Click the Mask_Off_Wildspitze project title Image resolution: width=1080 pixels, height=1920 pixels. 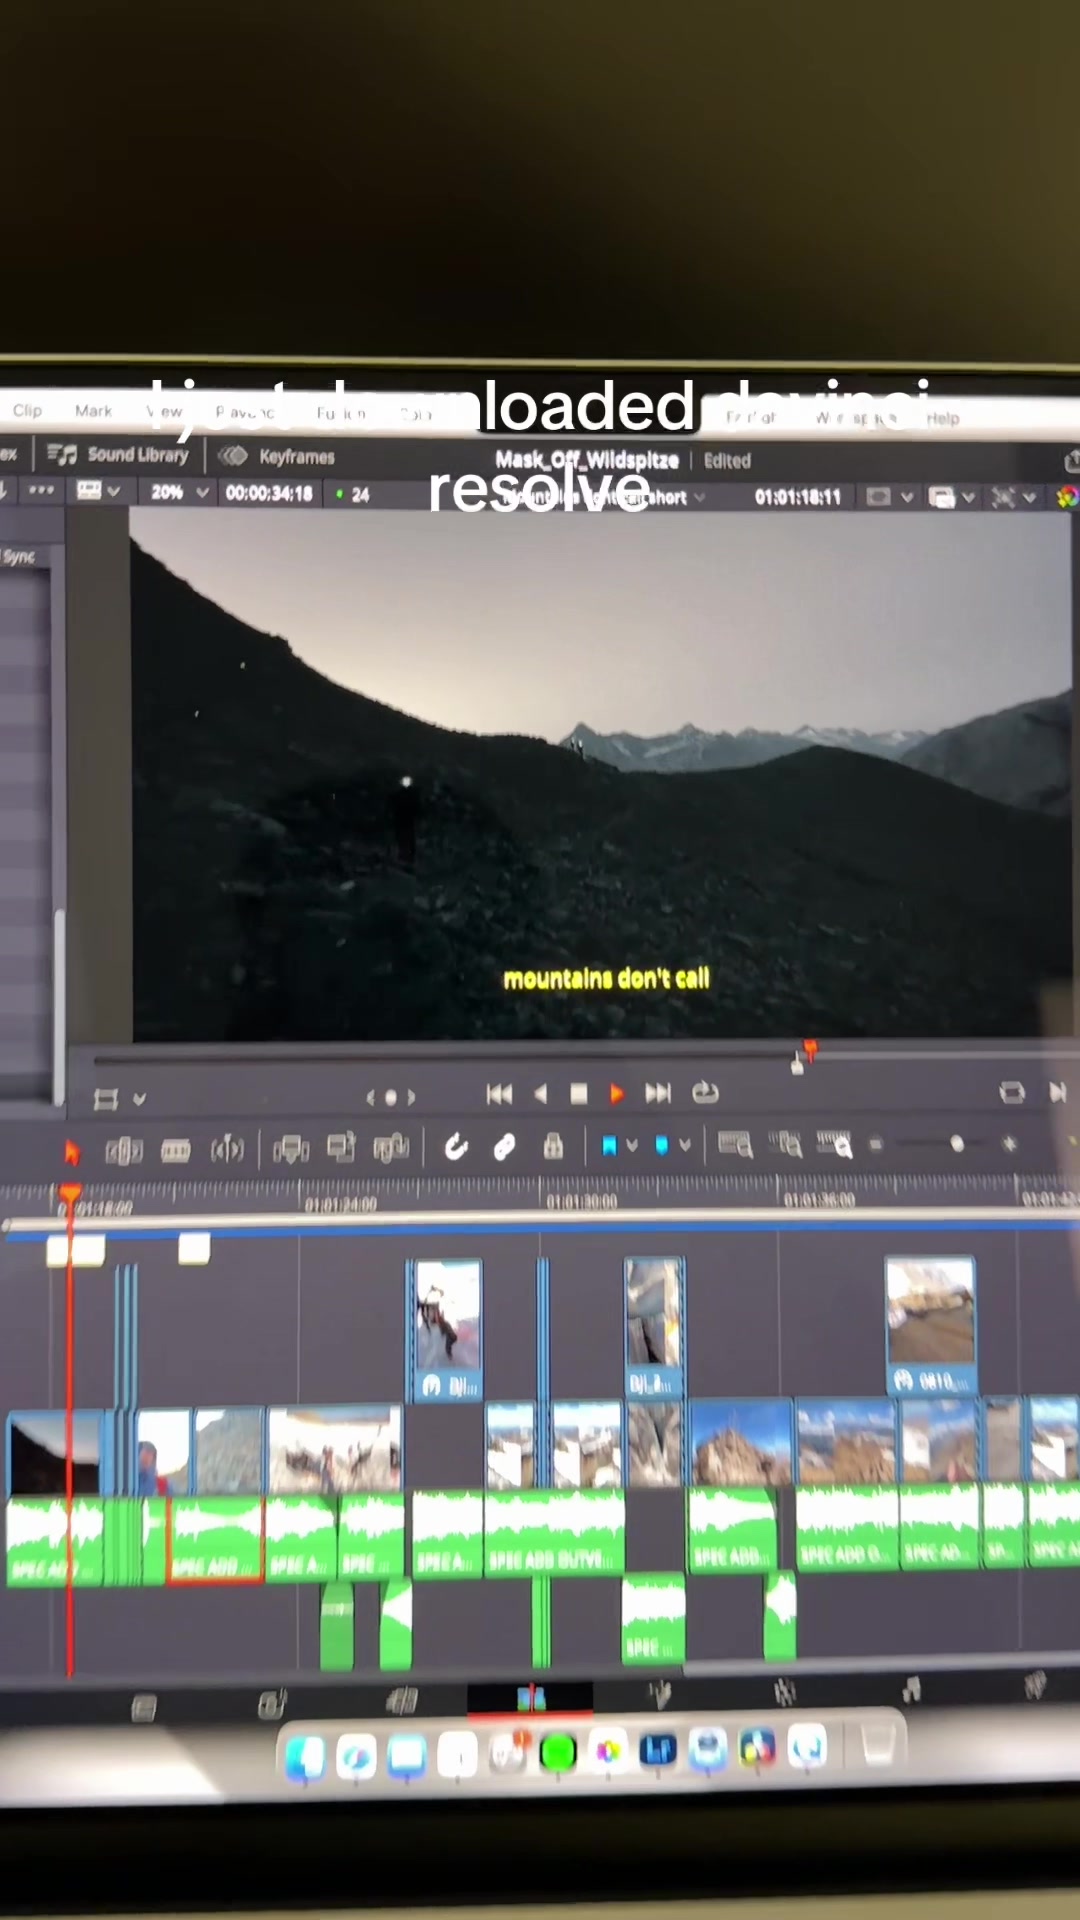click(x=587, y=460)
